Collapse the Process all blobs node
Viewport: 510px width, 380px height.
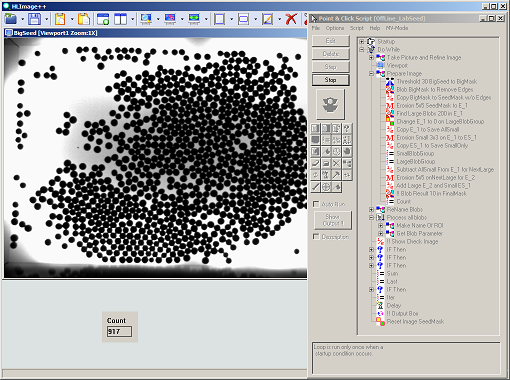pos(371,218)
